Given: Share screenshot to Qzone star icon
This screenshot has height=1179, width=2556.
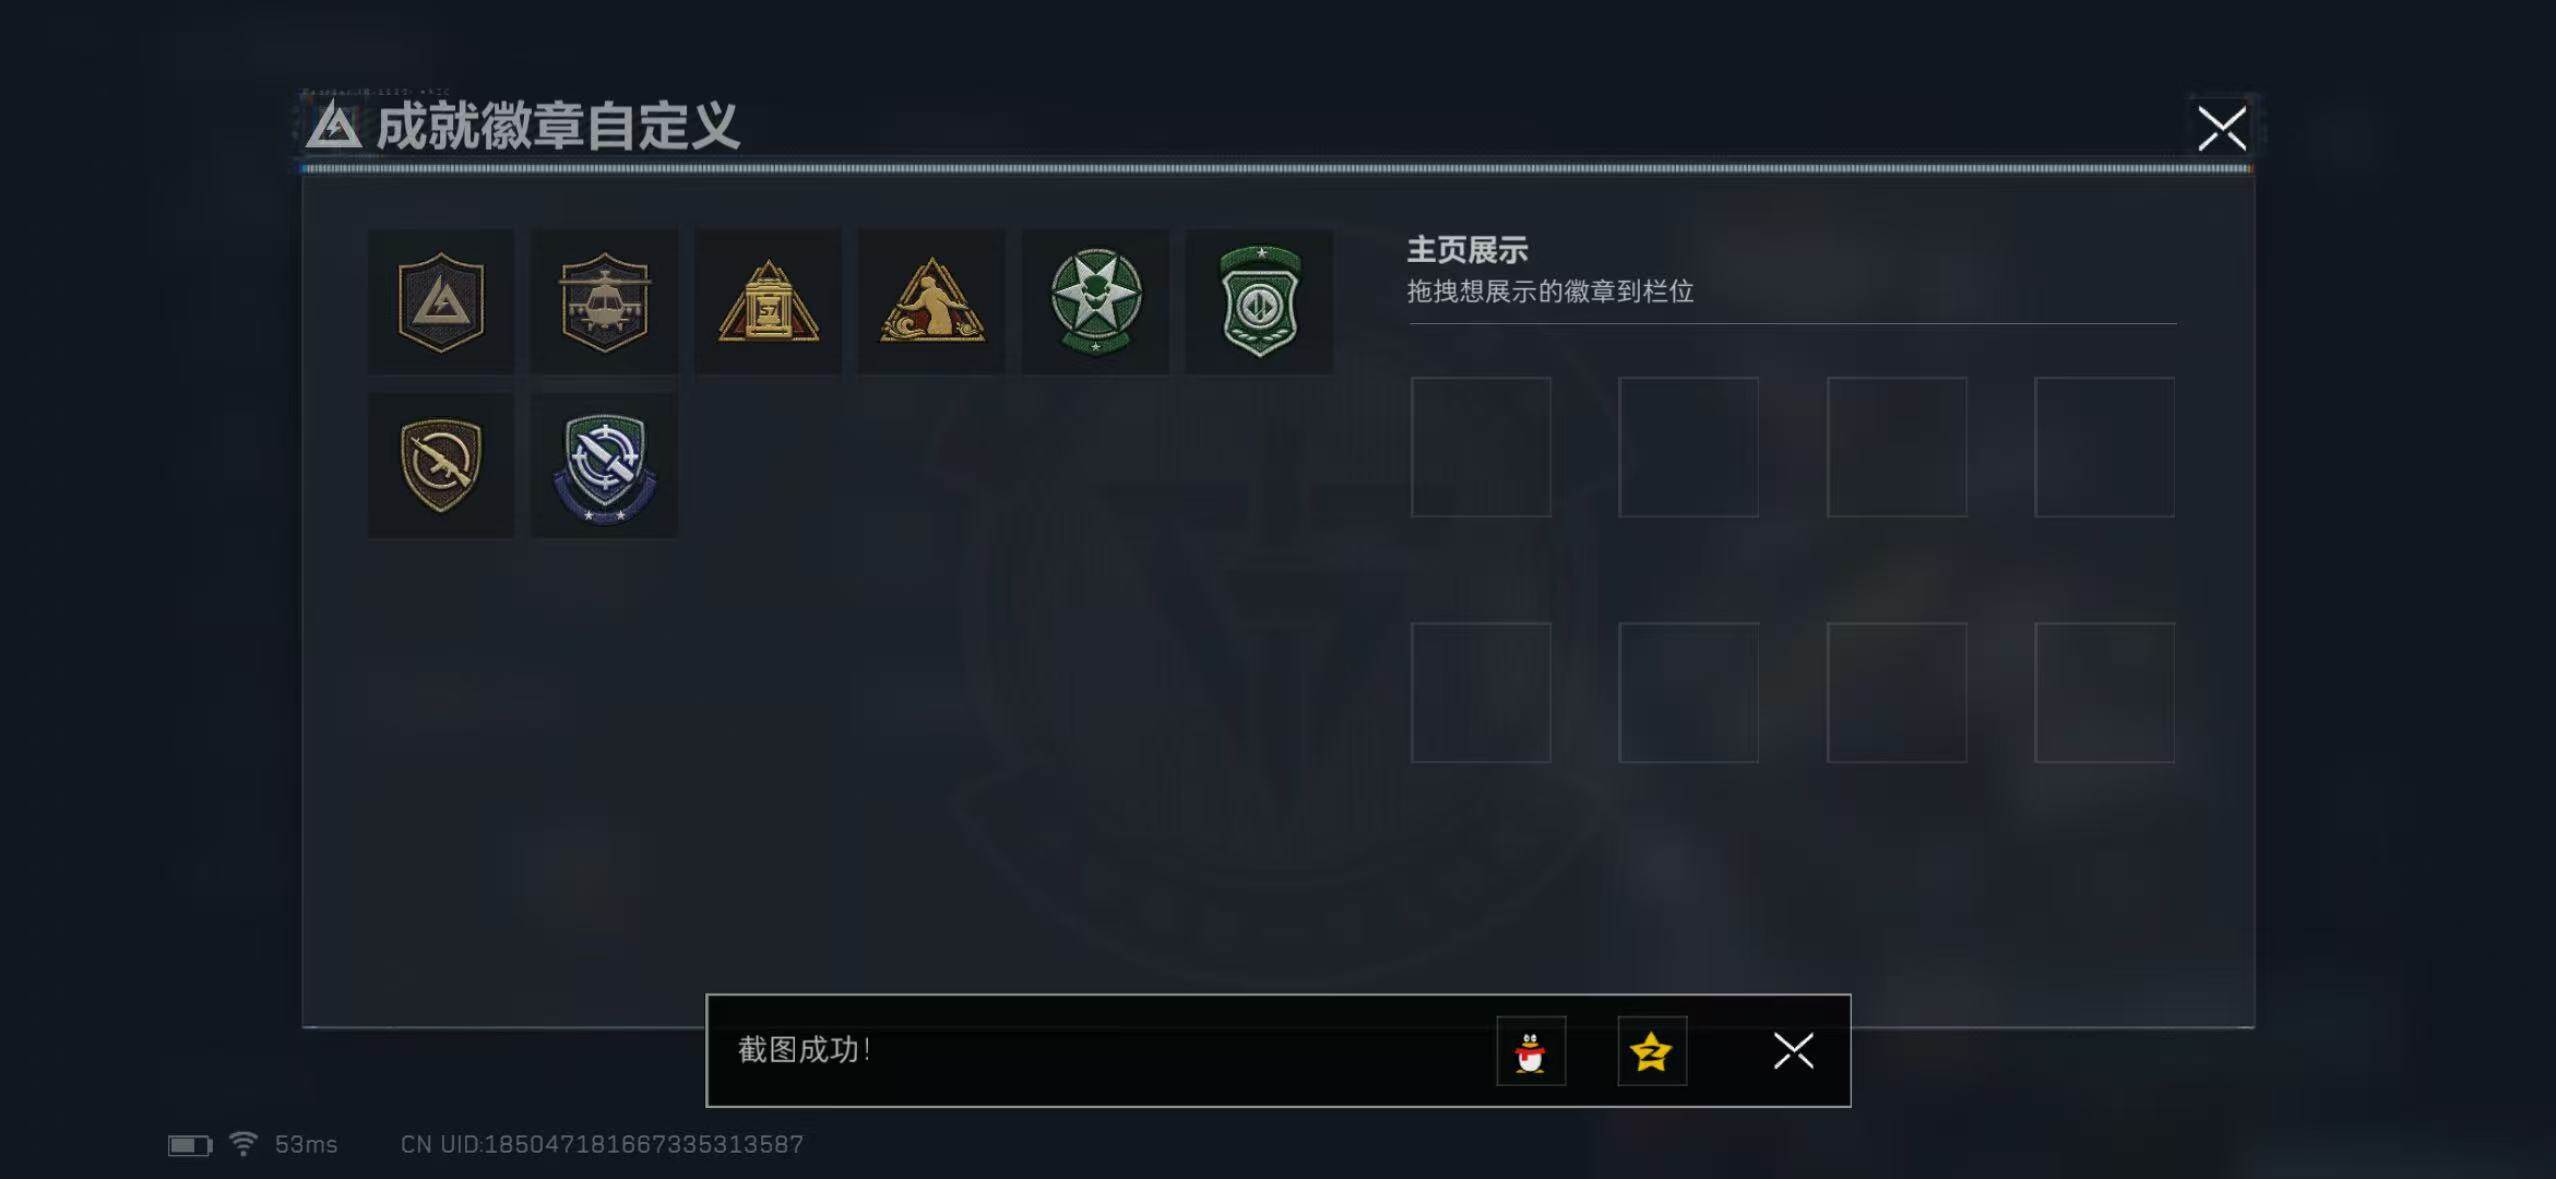Looking at the screenshot, I should tap(1652, 1051).
